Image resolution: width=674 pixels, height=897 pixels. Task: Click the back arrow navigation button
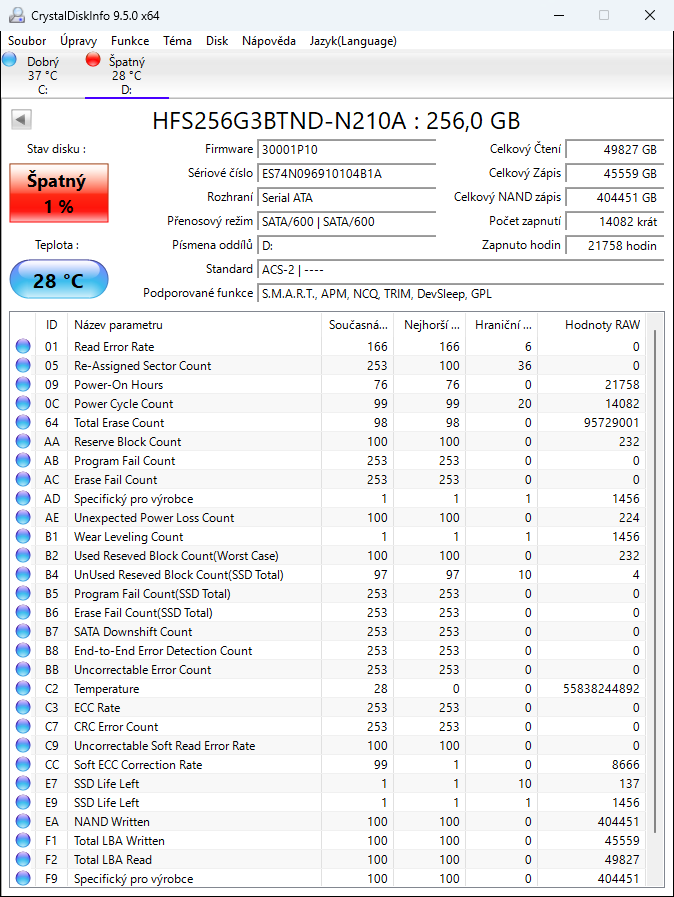coord(22,118)
